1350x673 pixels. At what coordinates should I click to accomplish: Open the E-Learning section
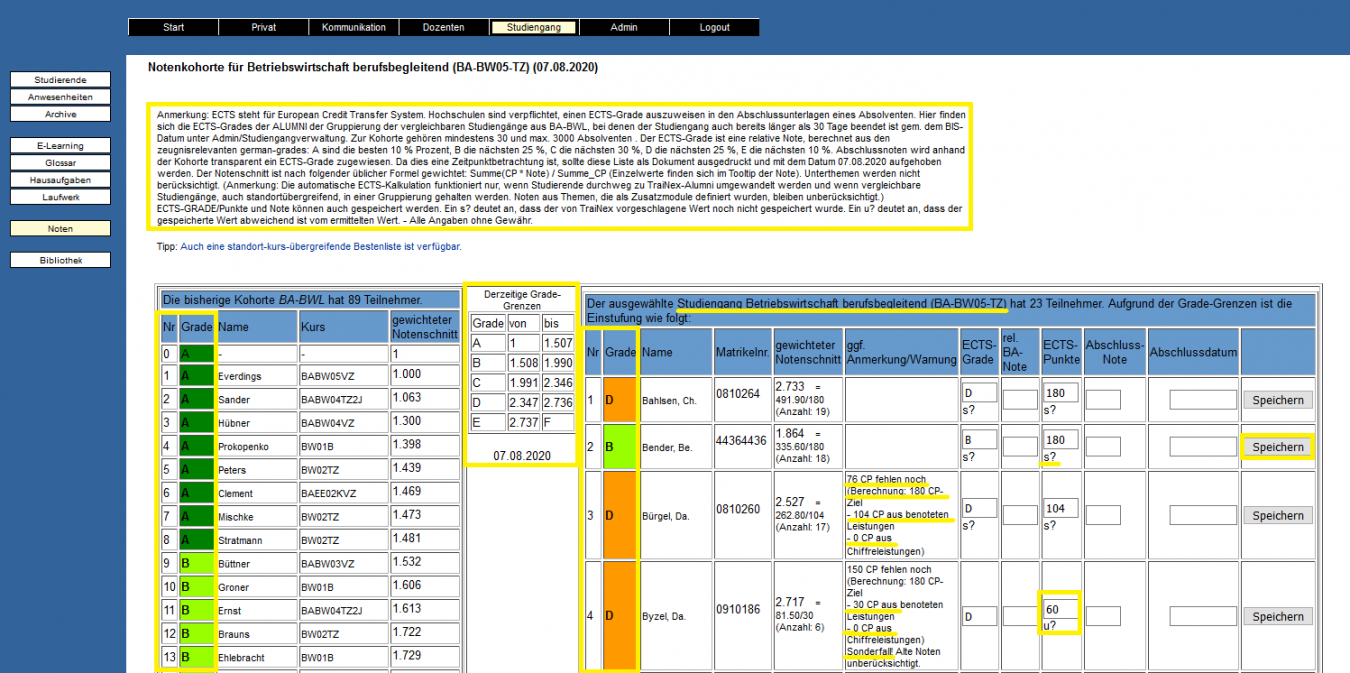click(60, 147)
